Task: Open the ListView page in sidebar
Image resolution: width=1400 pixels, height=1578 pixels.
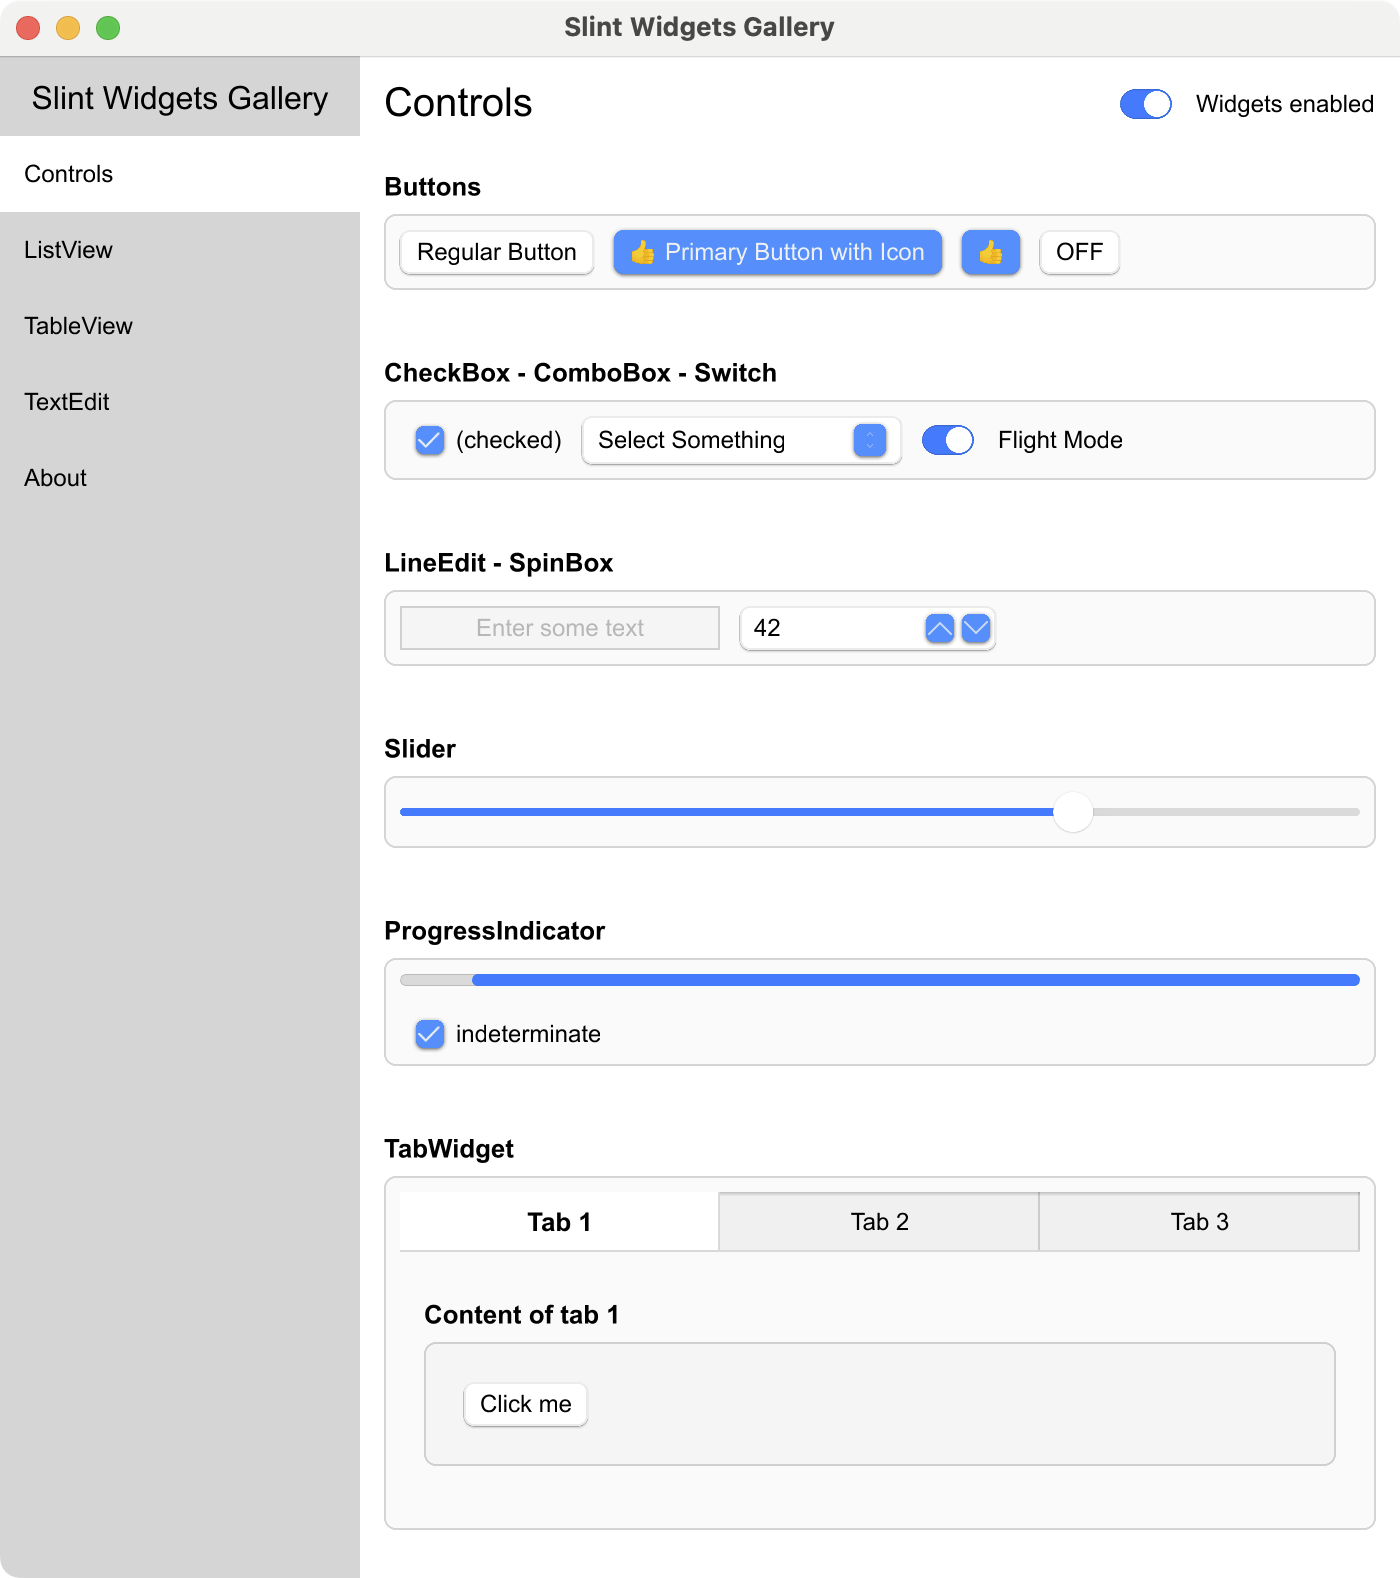Action: pyautogui.click(x=69, y=250)
